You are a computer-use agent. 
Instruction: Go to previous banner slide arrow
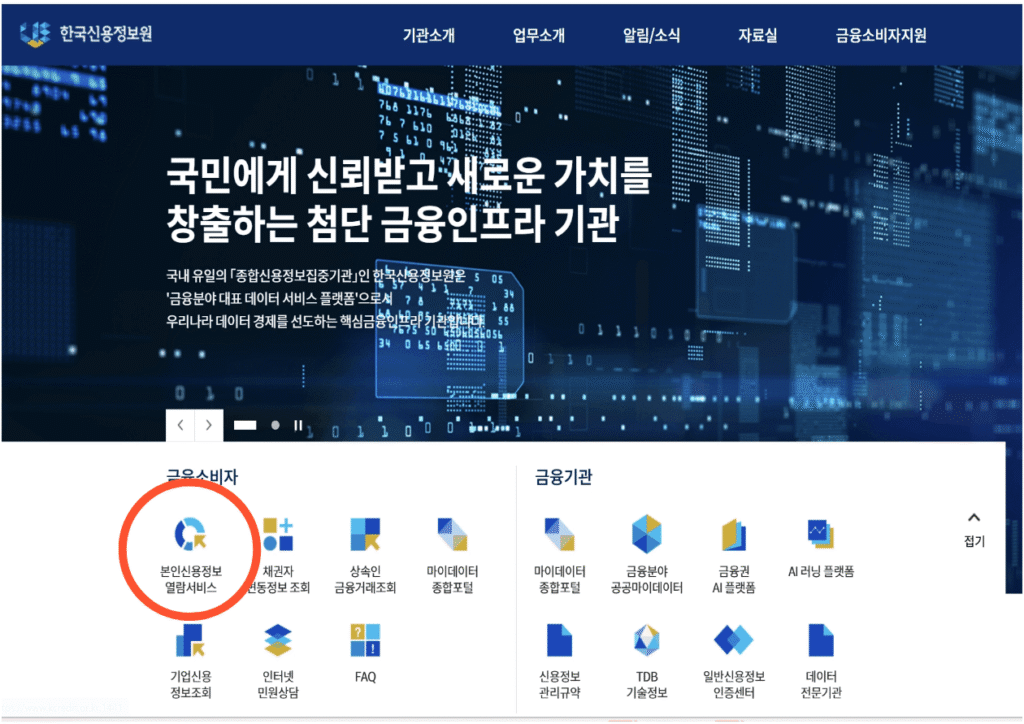pos(180,425)
